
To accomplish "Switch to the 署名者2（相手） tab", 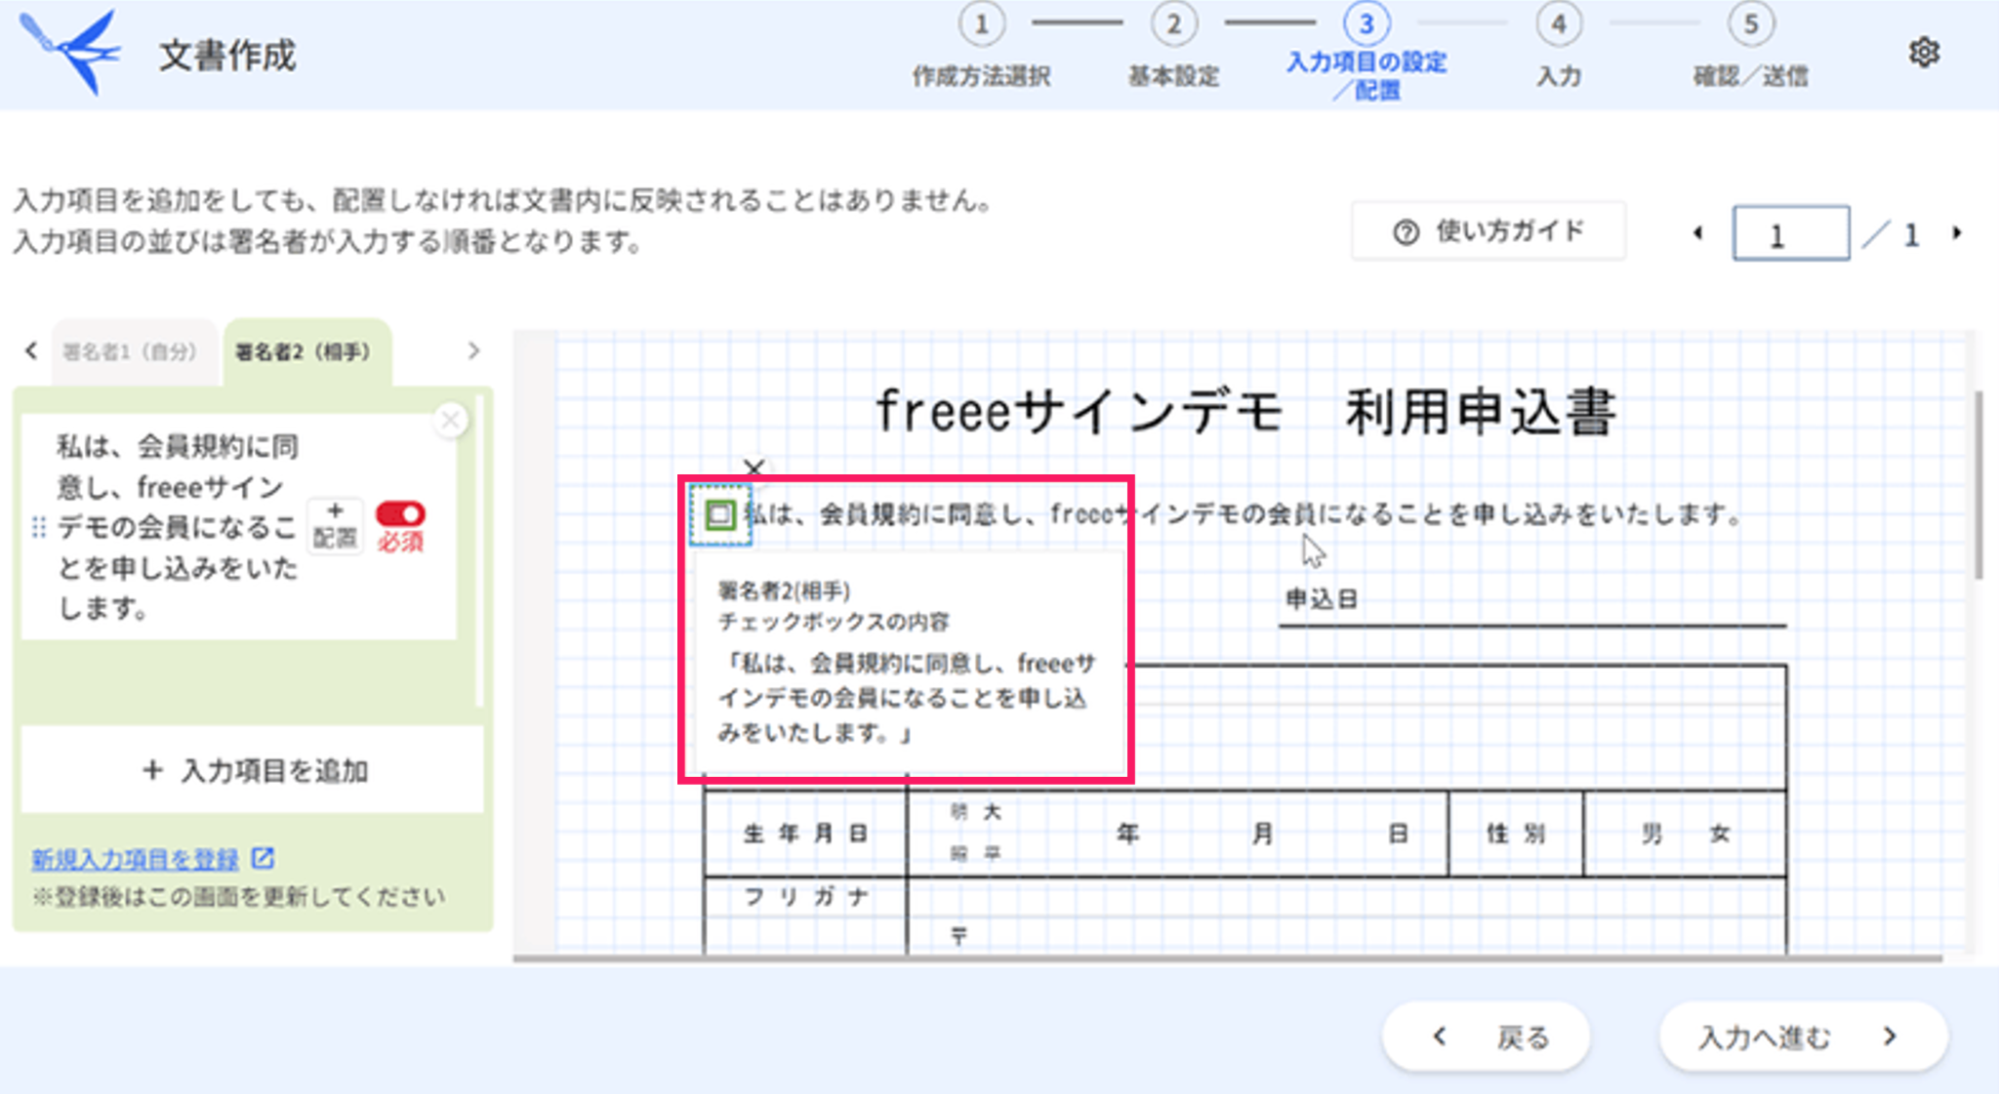I will point(305,352).
